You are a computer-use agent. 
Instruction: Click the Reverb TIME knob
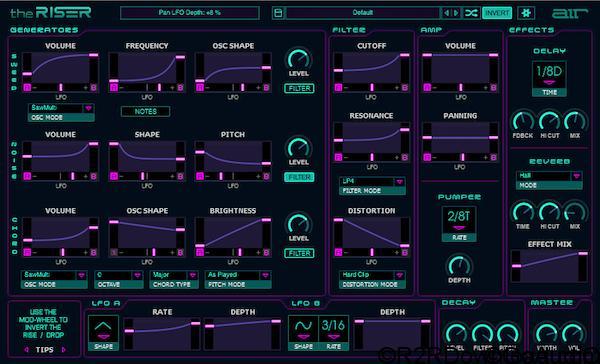pyautogui.click(x=523, y=212)
